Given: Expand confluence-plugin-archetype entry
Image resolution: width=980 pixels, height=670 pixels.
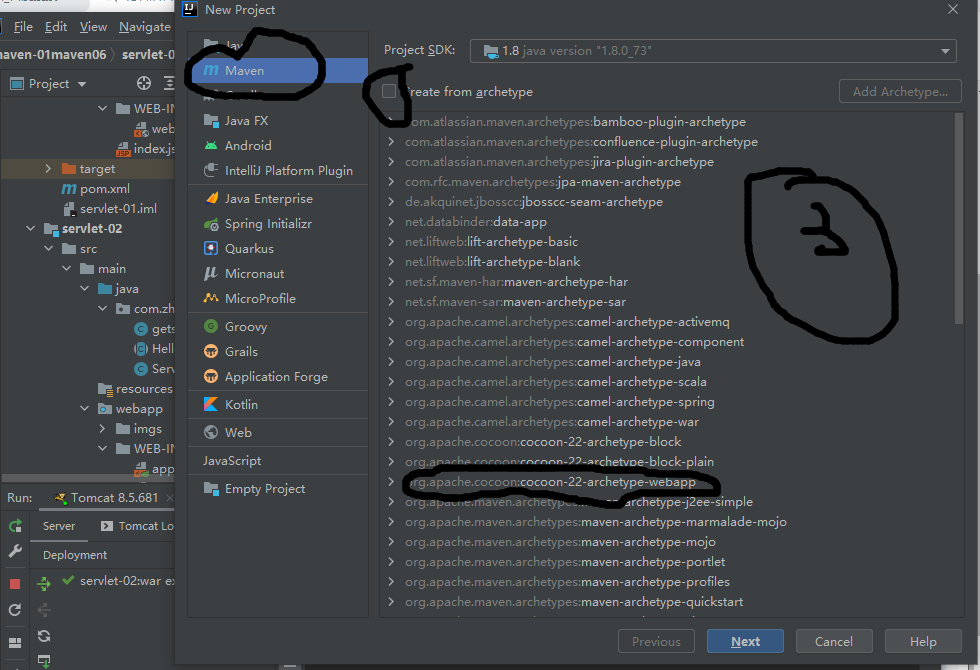Looking at the screenshot, I should coord(391,142).
